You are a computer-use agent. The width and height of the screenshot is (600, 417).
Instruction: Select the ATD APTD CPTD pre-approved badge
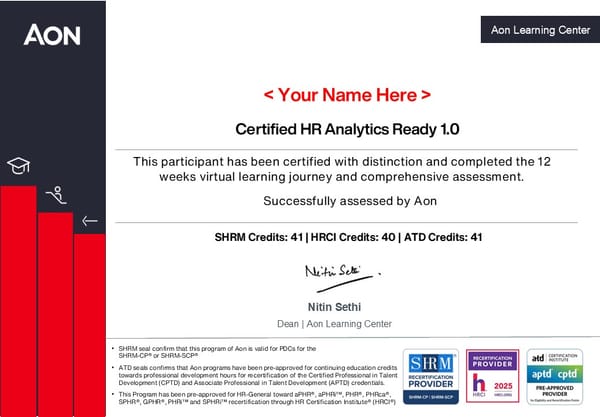click(555, 377)
